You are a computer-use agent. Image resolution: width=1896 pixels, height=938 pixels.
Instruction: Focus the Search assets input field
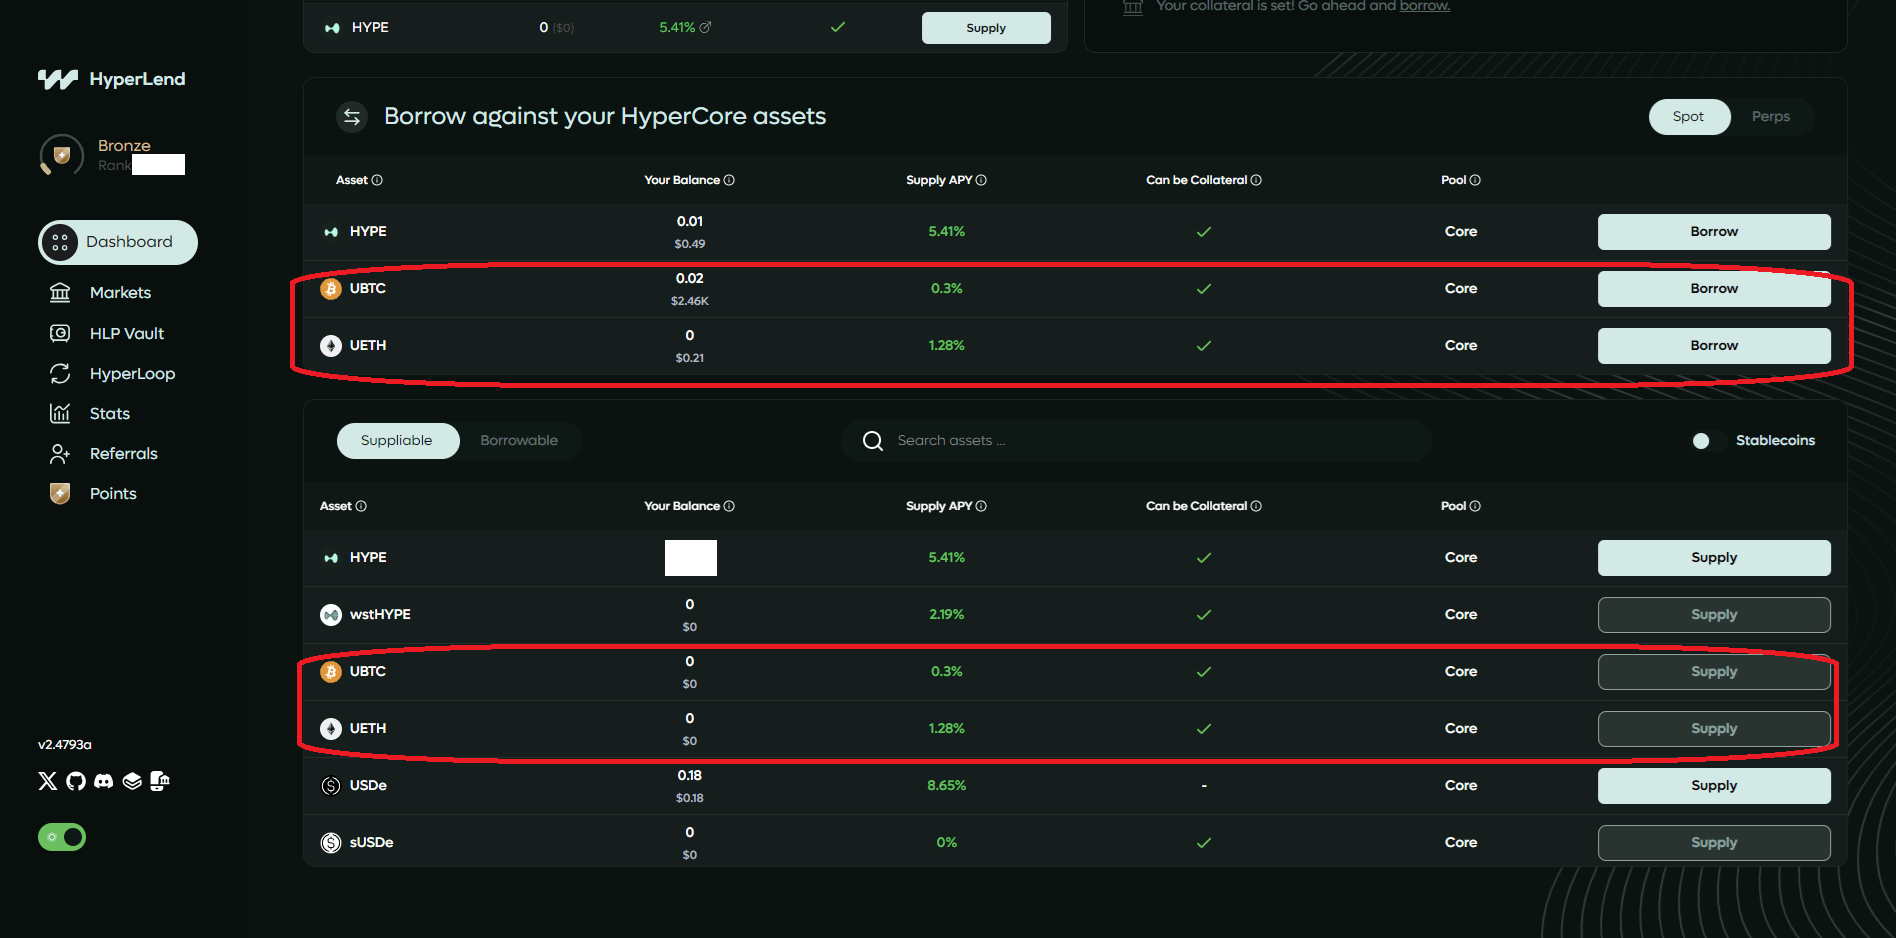[1136, 441]
